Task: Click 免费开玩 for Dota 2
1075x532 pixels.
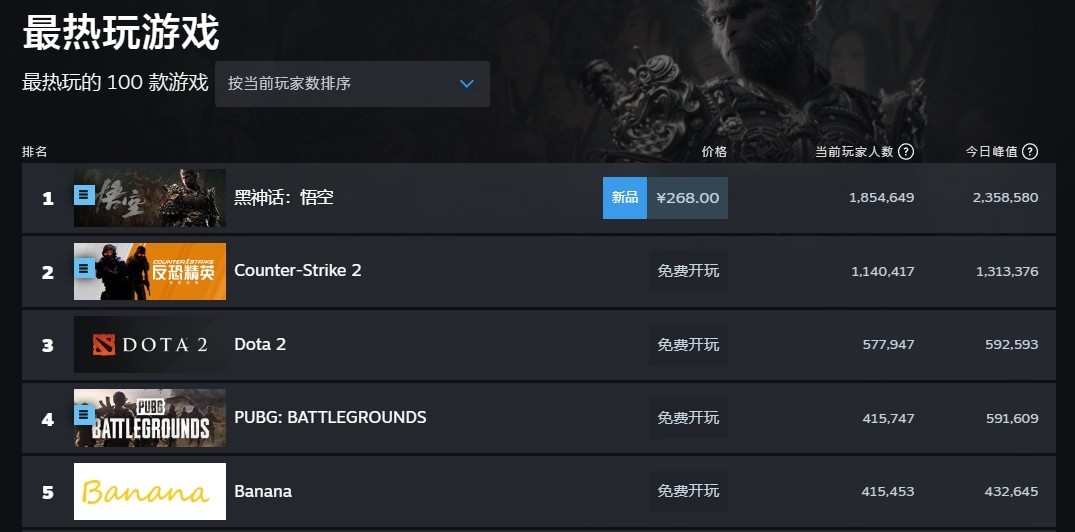Action: [688, 345]
